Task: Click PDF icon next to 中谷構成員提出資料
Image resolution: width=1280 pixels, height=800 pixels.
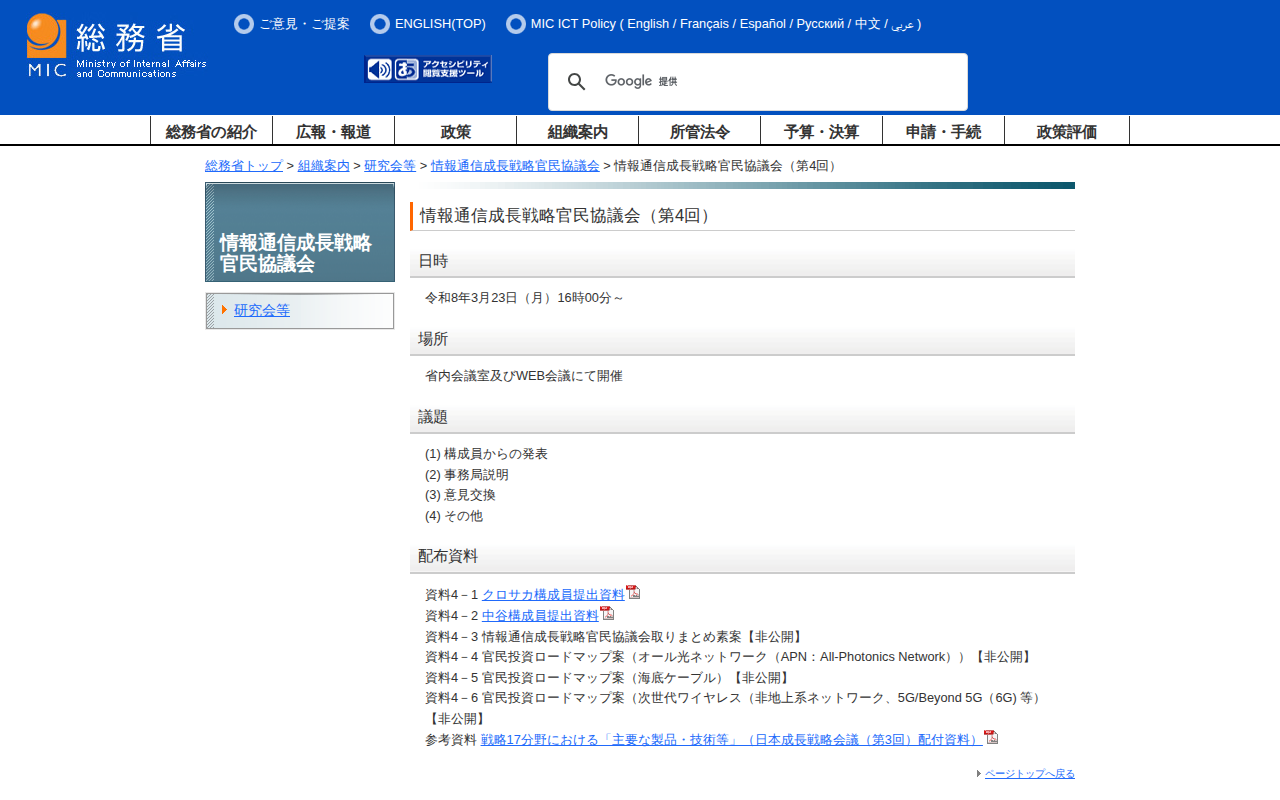Action: tap(607, 613)
